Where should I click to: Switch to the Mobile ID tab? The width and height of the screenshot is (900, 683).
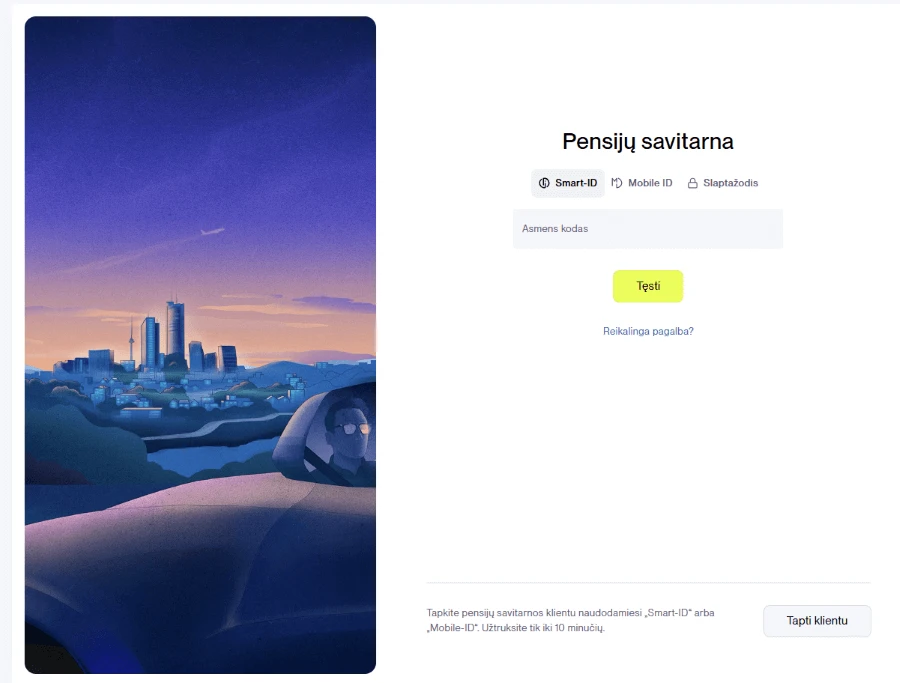[x=642, y=183]
